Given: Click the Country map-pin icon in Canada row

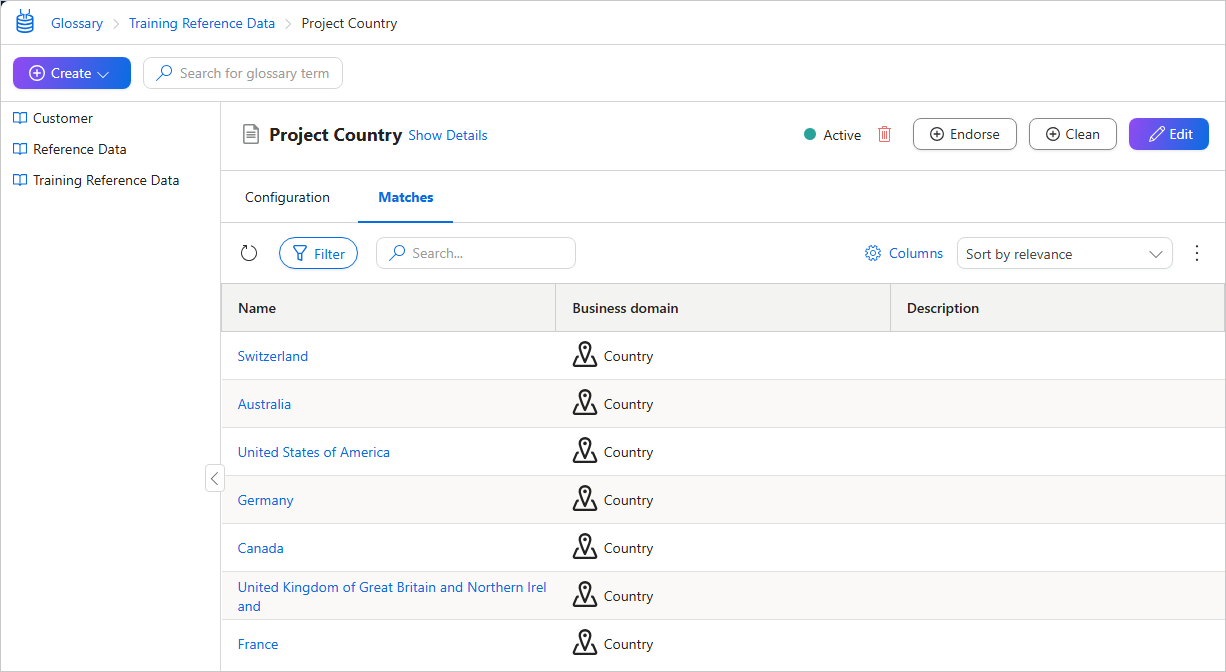Looking at the screenshot, I should [585, 547].
